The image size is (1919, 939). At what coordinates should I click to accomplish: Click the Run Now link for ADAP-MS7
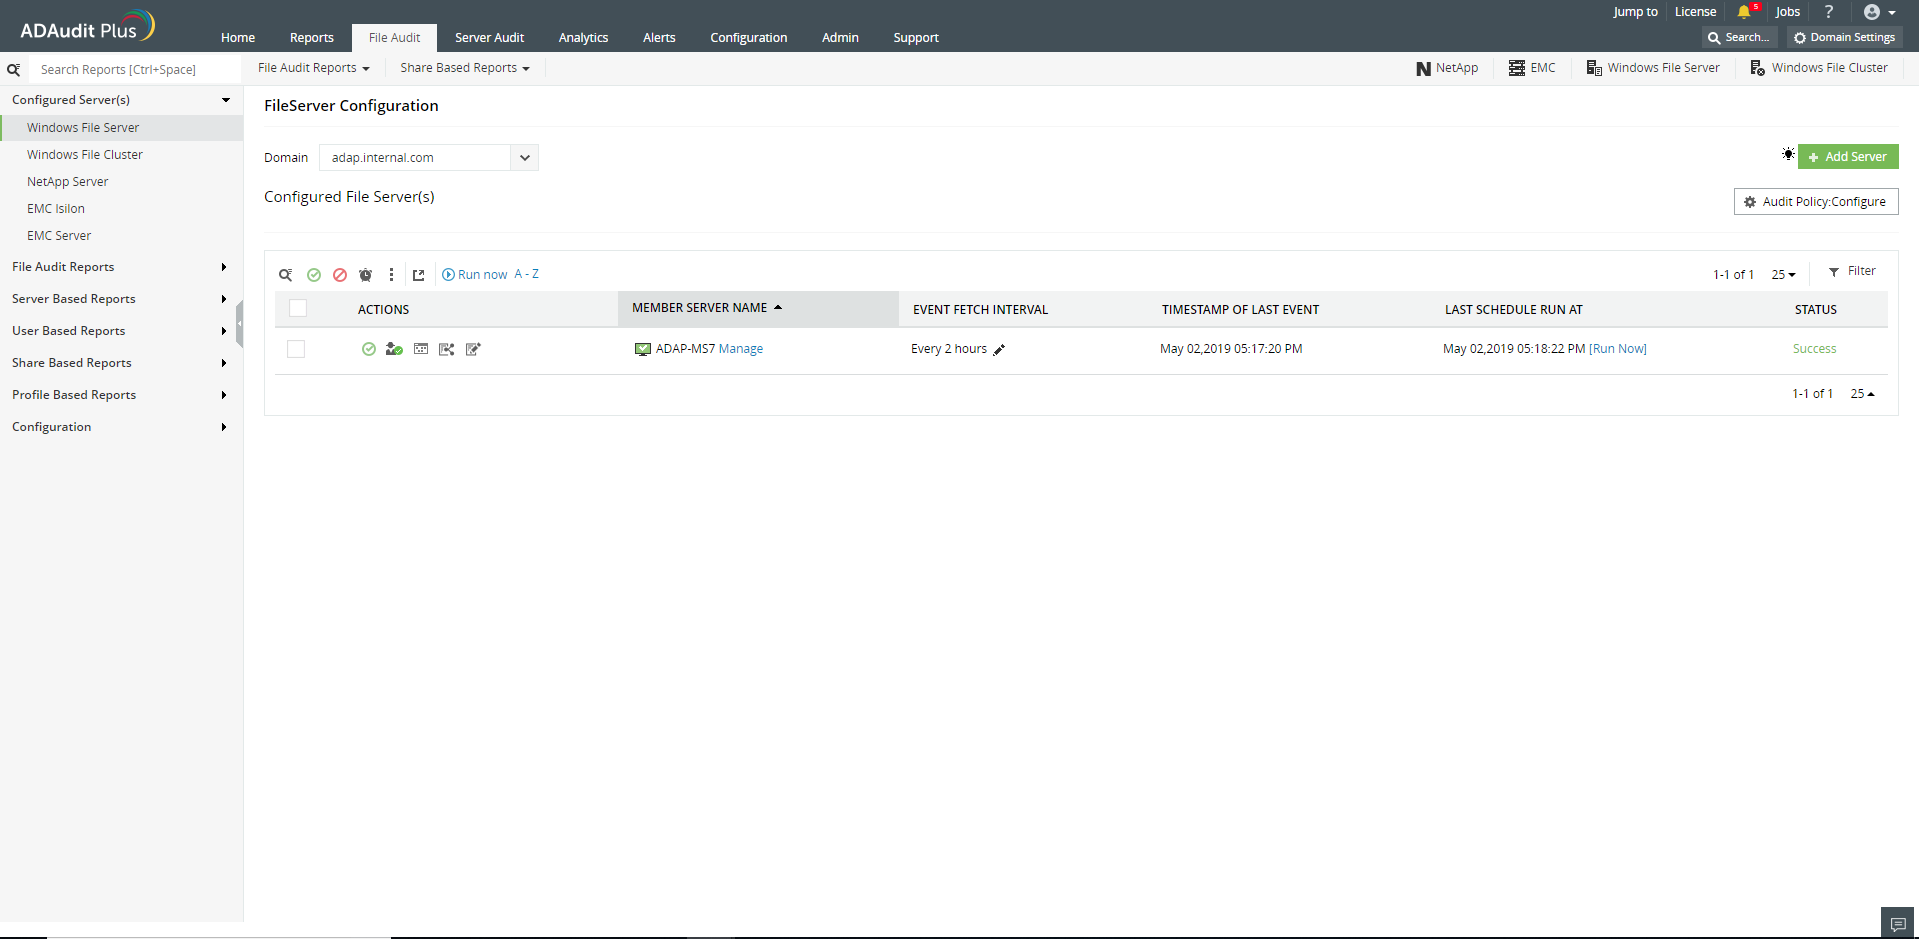1618,349
